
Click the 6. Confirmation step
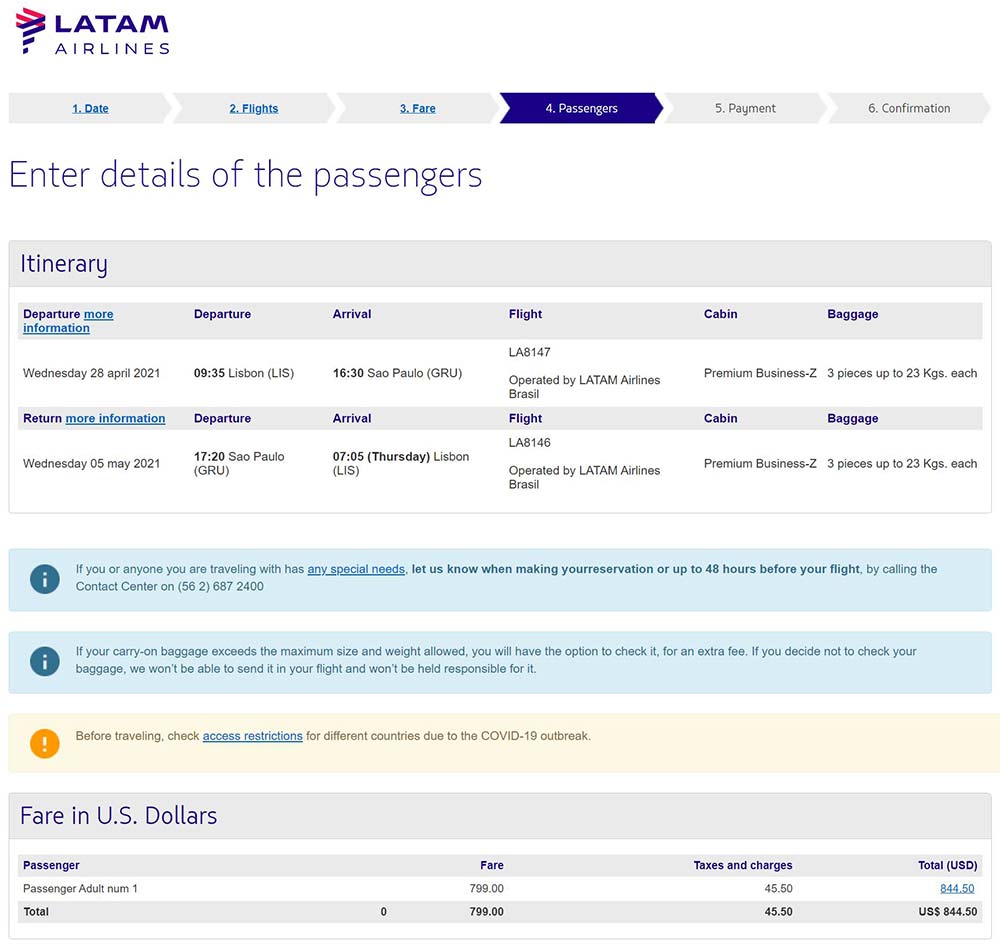[909, 108]
